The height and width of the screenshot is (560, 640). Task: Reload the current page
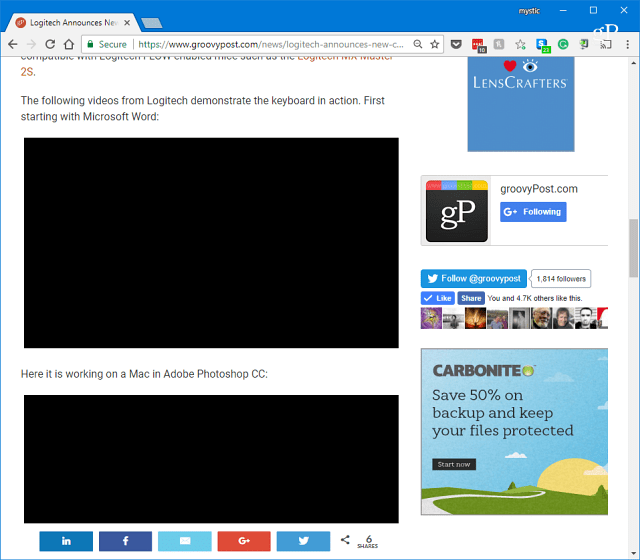(50, 44)
